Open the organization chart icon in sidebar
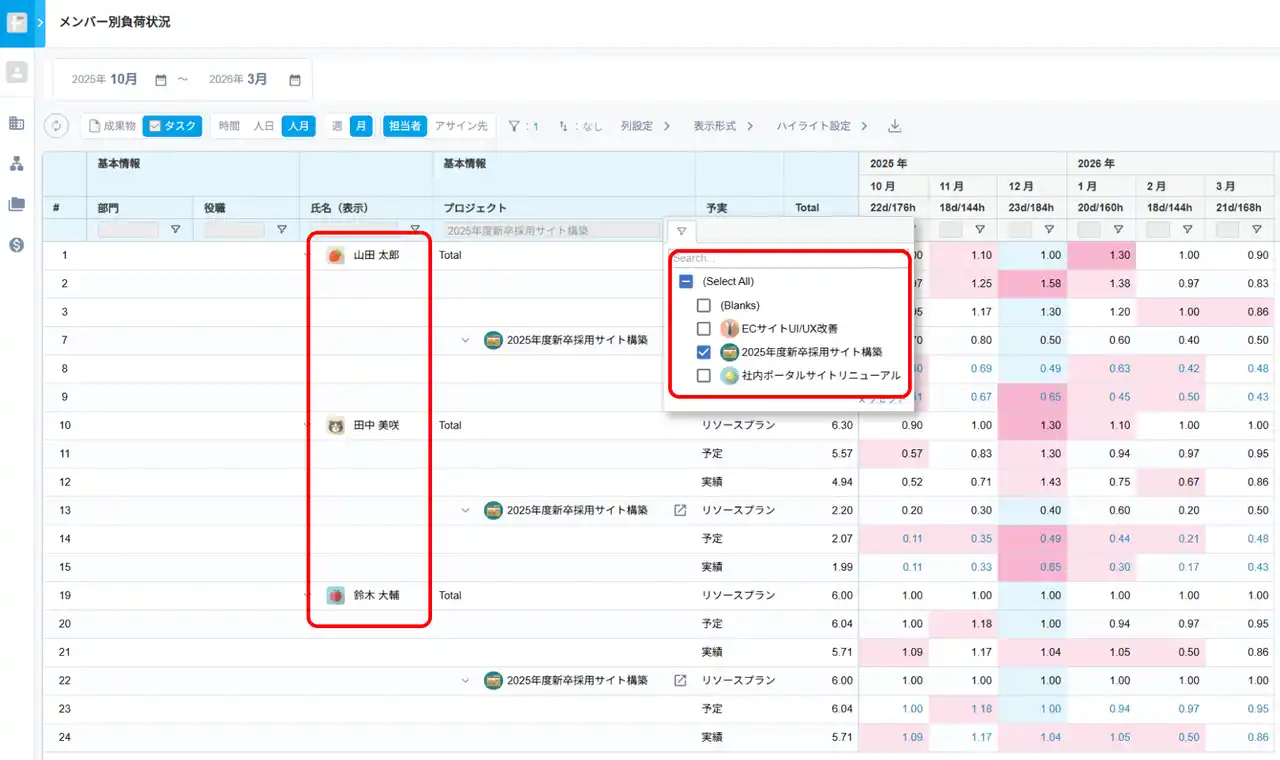 (16, 164)
